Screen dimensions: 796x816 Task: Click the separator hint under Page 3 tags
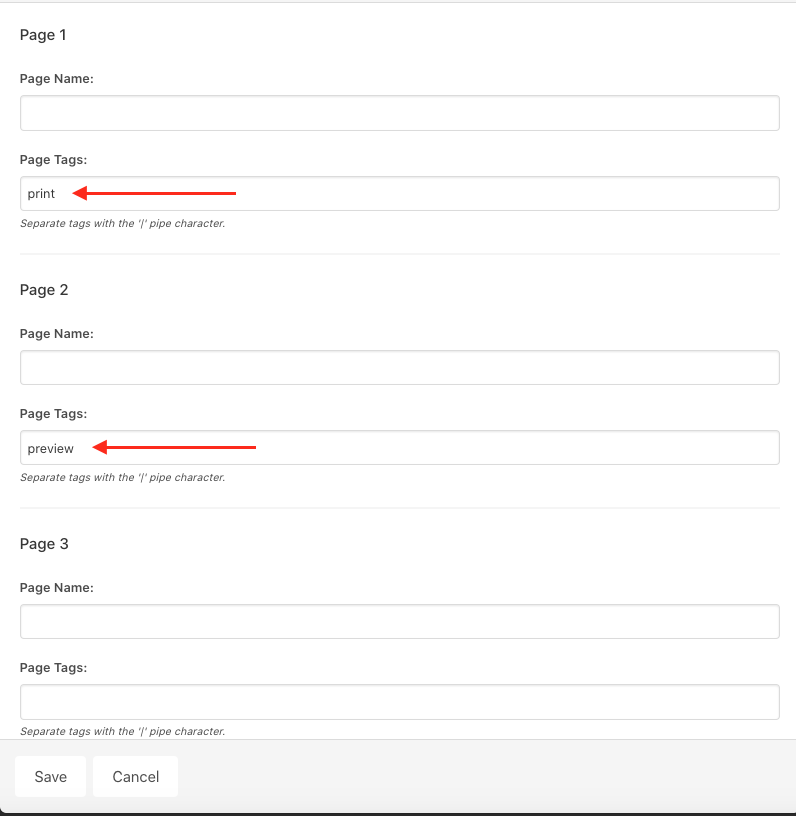123,732
